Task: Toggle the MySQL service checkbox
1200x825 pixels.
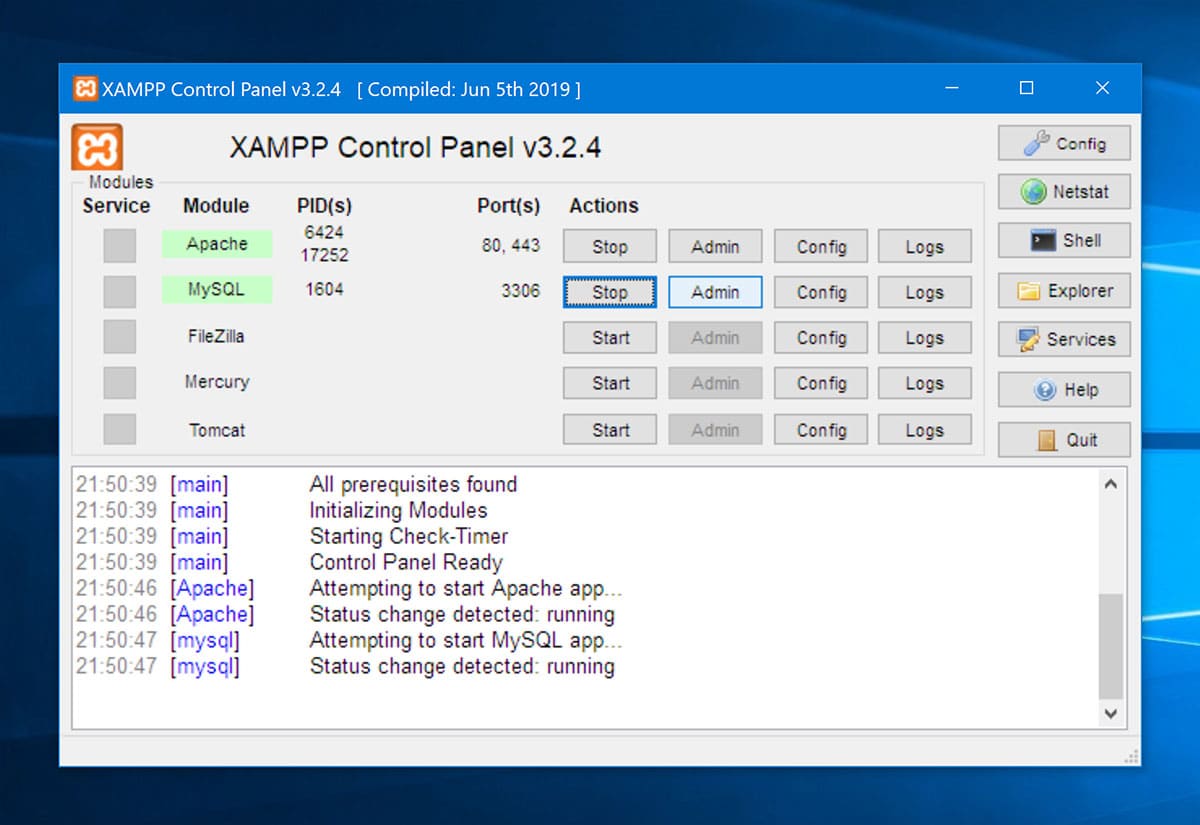Action: 120,291
